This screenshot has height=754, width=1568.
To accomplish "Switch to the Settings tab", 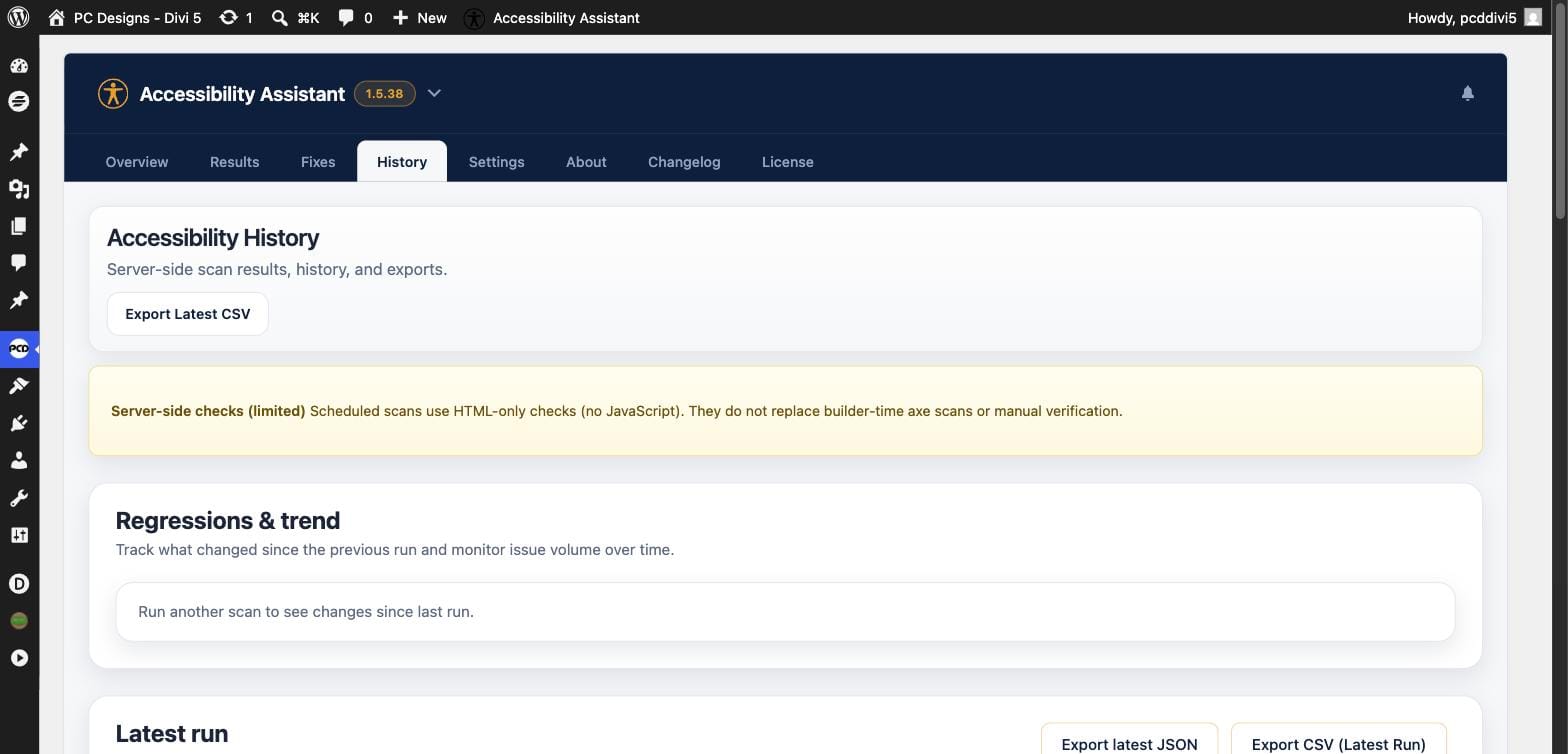I will pos(496,162).
